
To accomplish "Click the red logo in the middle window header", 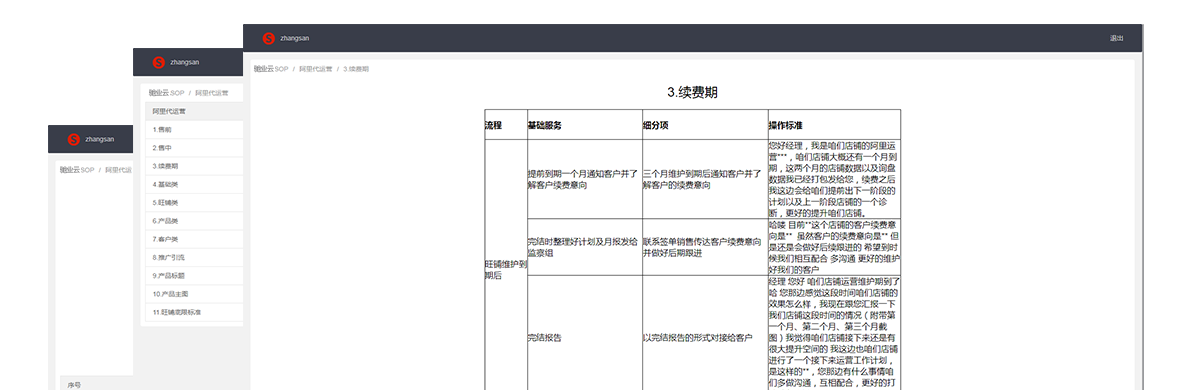I will (158, 62).
